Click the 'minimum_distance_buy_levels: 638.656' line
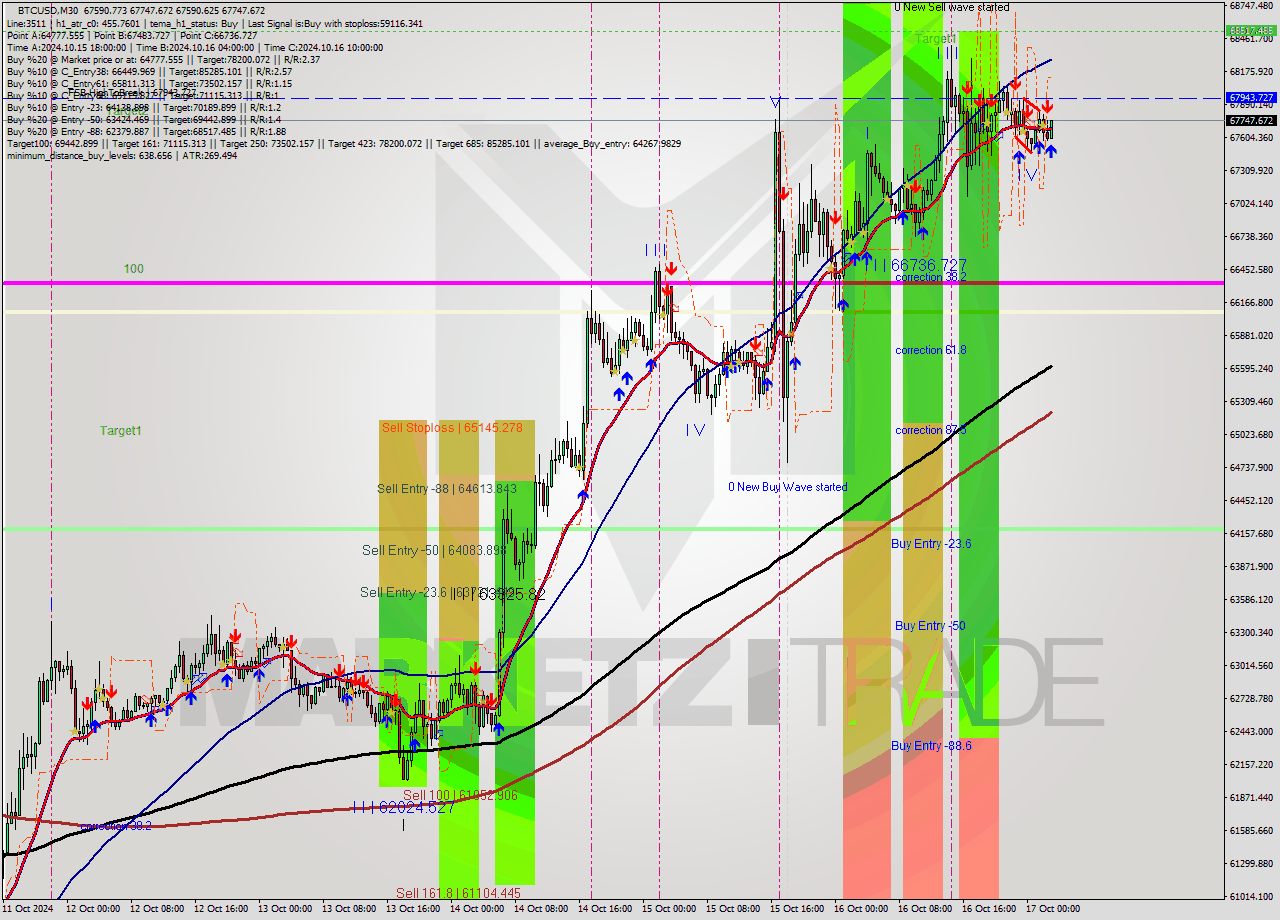Image resolution: width=1280 pixels, height=920 pixels. click(122, 155)
